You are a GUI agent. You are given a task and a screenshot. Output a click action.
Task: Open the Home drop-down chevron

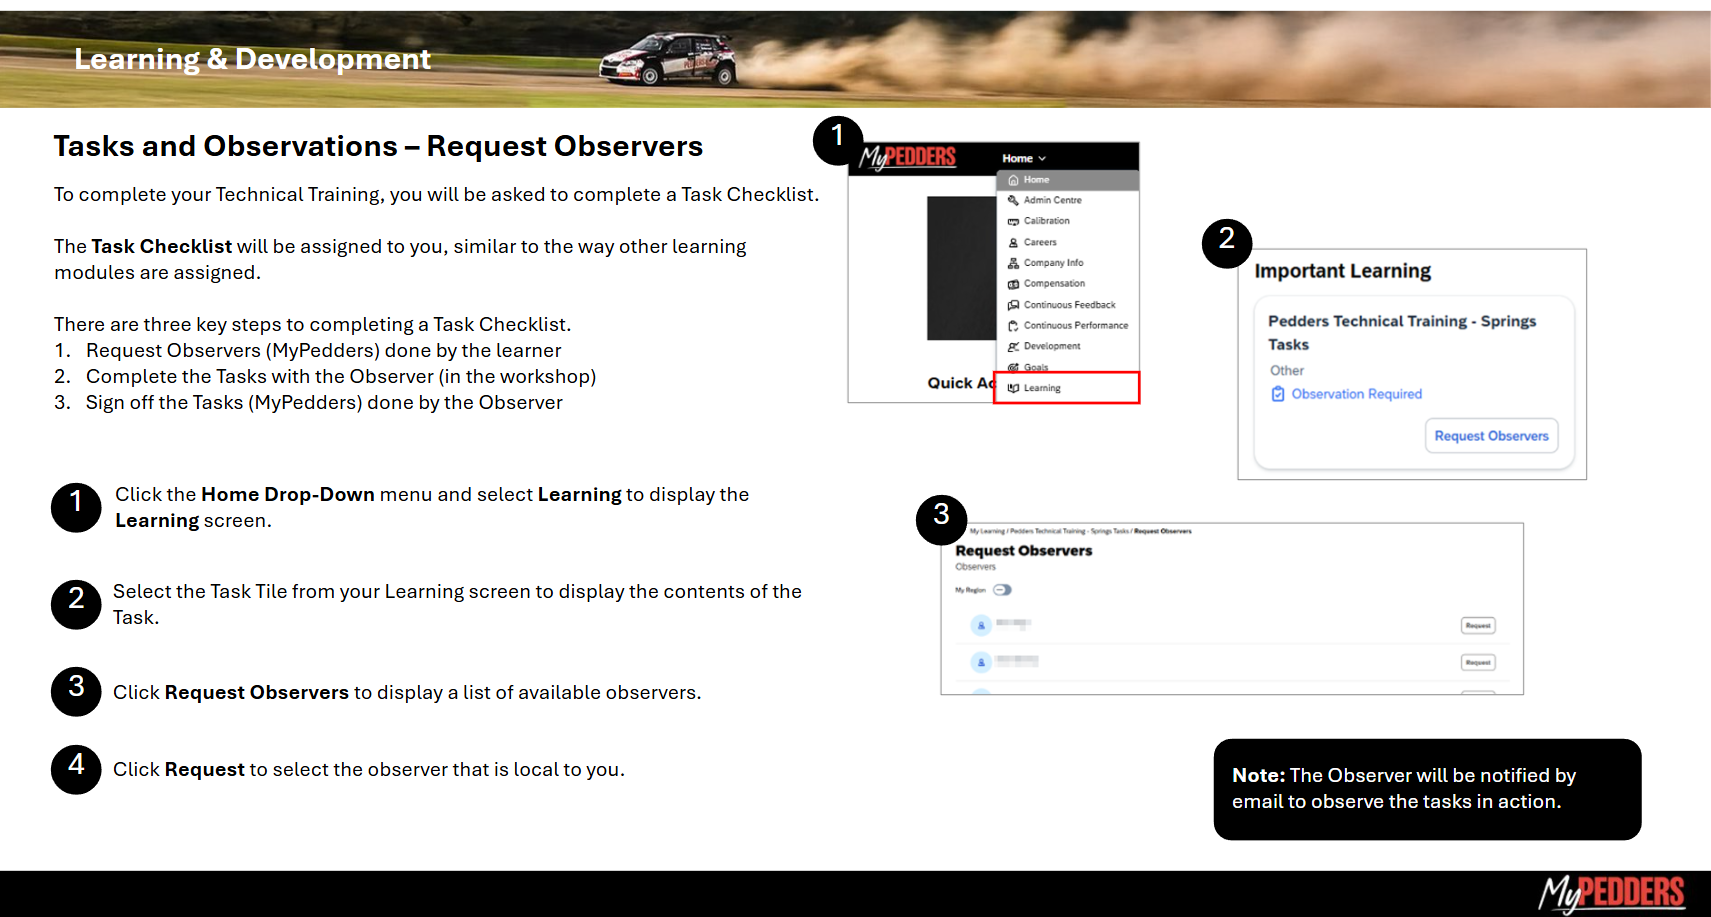pyautogui.click(x=1042, y=159)
